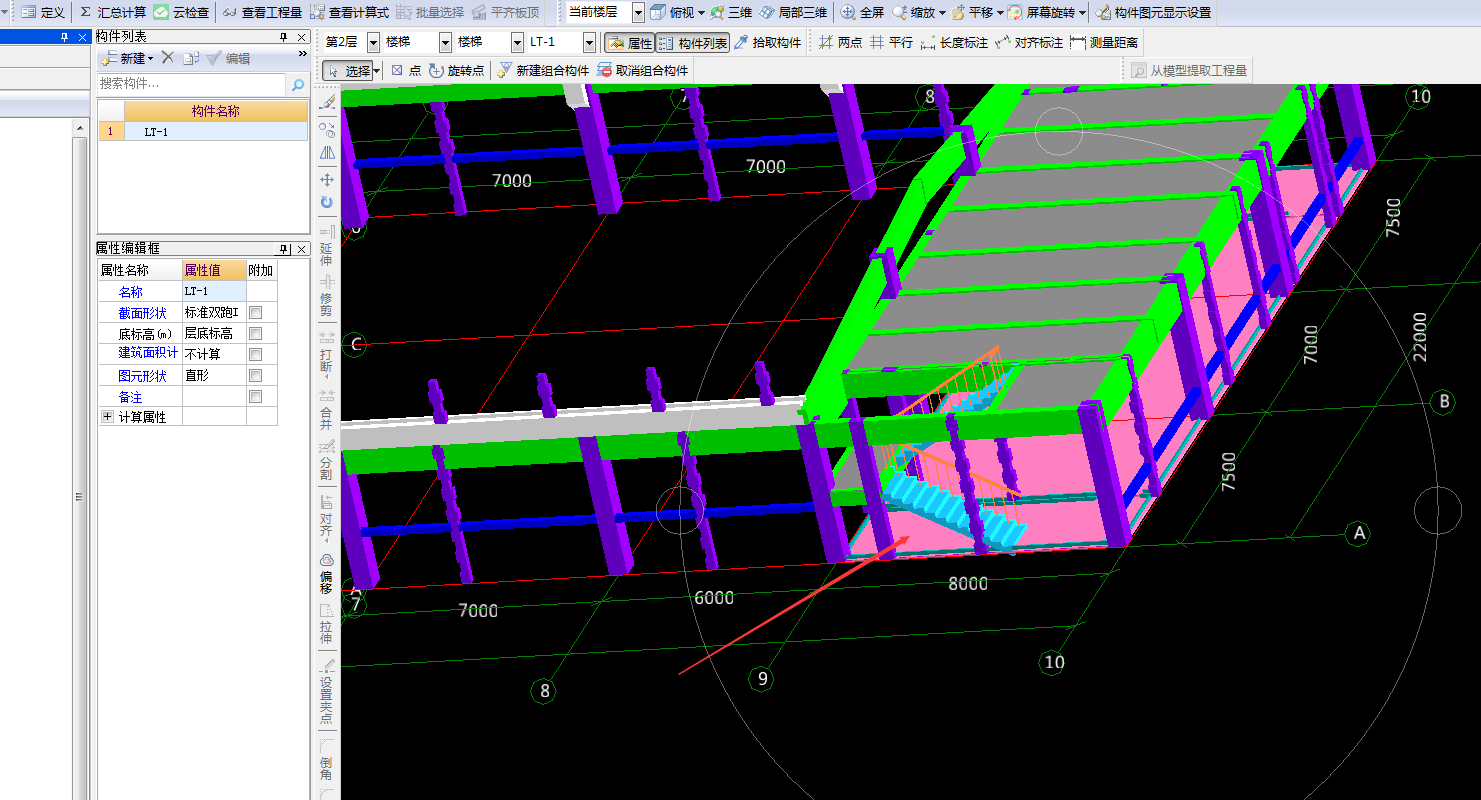This screenshot has height=800, width=1481.
Task: Check the 附加 box for 截面形状
Action: (255, 313)
